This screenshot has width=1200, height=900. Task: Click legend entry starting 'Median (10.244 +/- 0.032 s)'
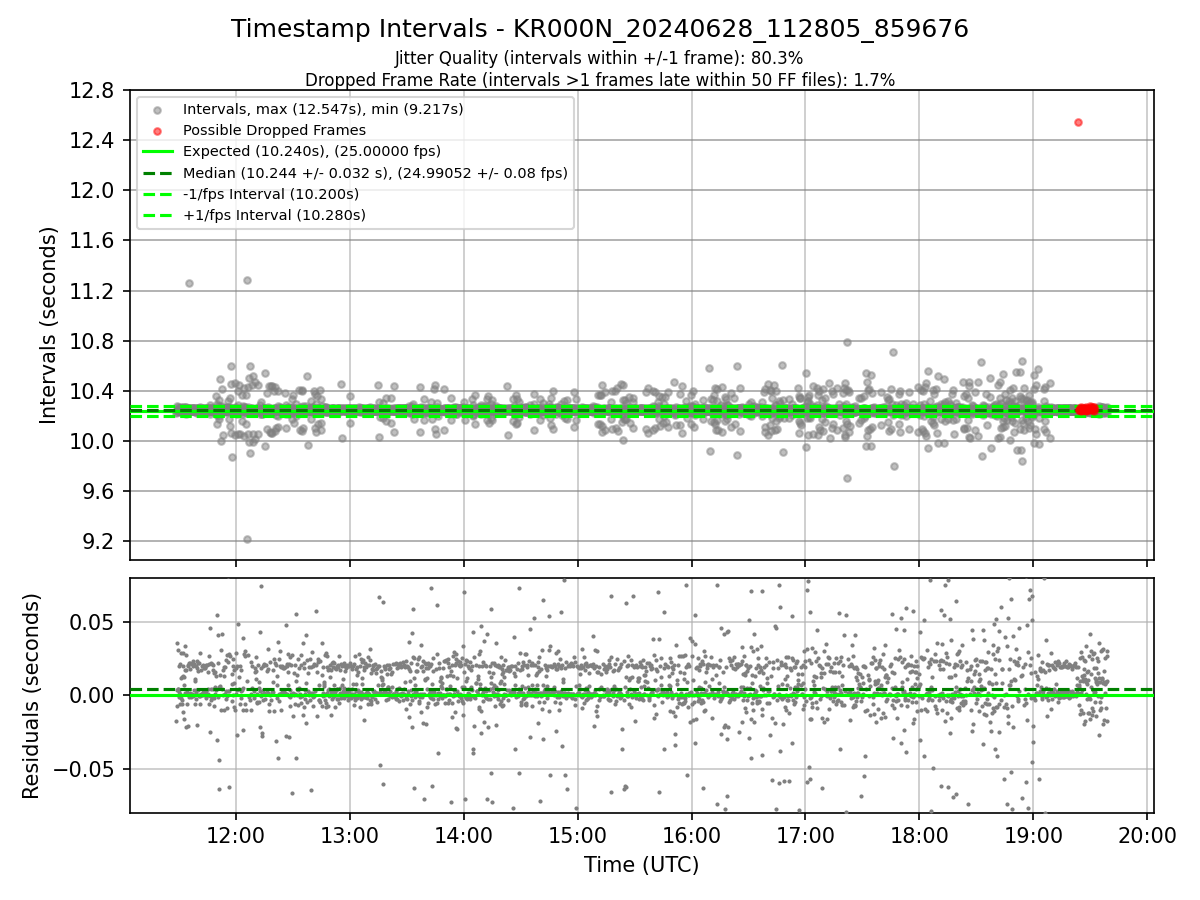pos(375,173)
